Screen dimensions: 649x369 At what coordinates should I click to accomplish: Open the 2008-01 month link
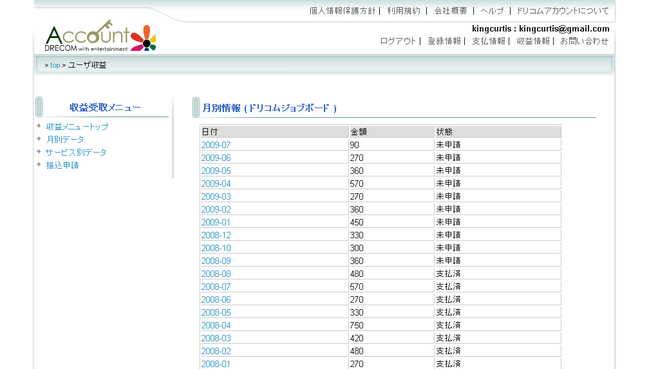216,364
